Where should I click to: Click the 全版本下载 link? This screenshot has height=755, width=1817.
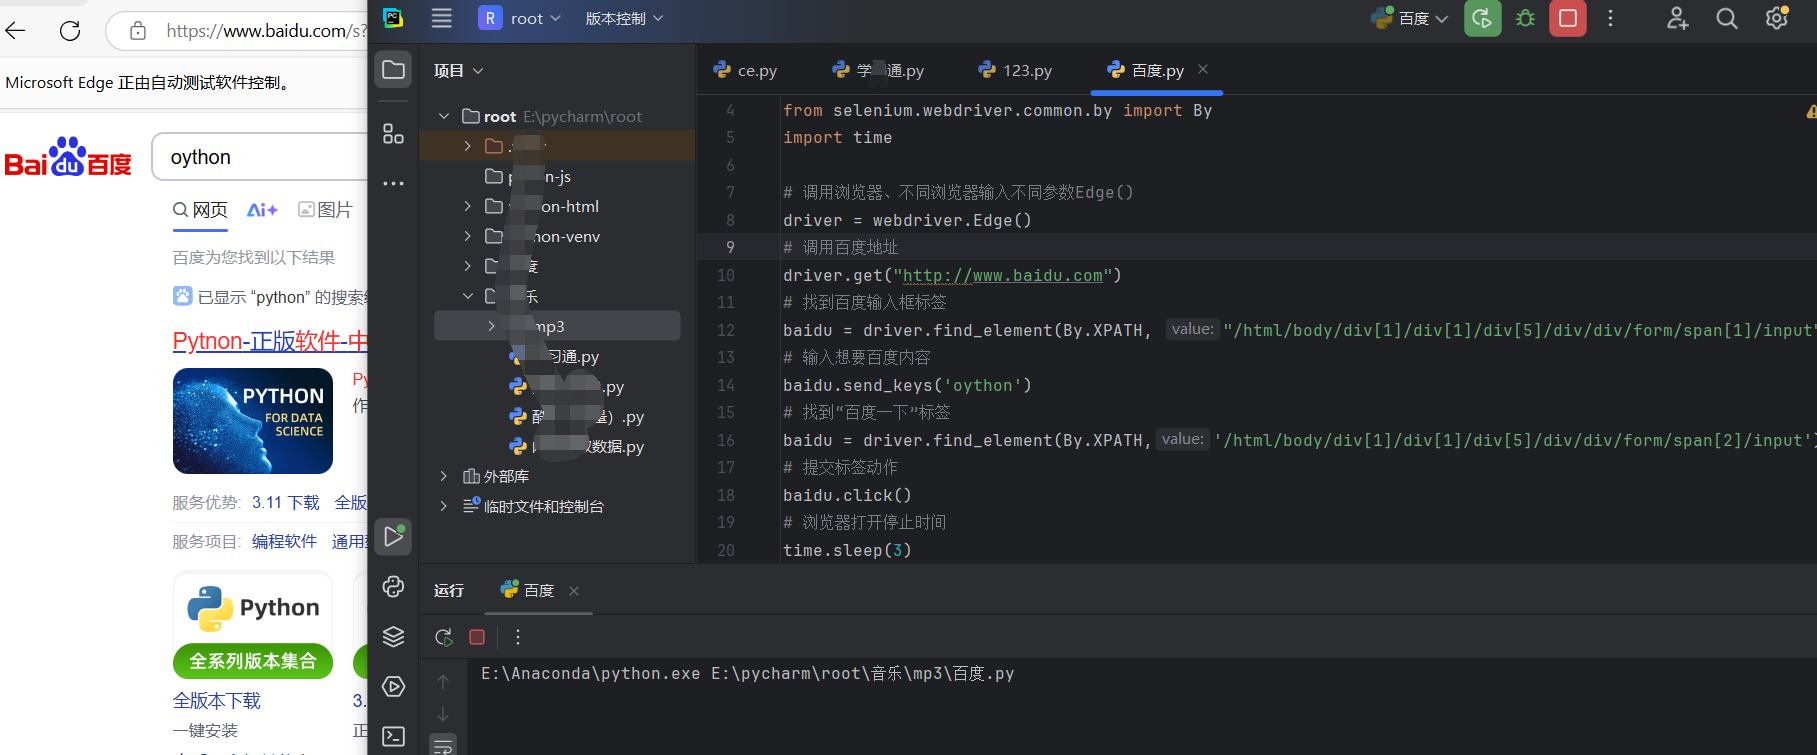click(x=217, y=701)
